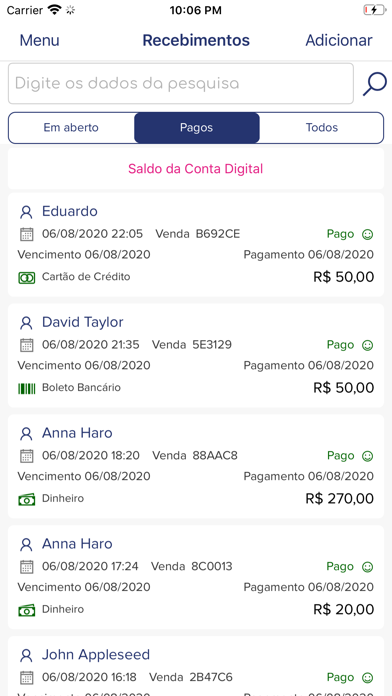
Task: Tap the magnifying glass search icon
Action: point(375,83)
